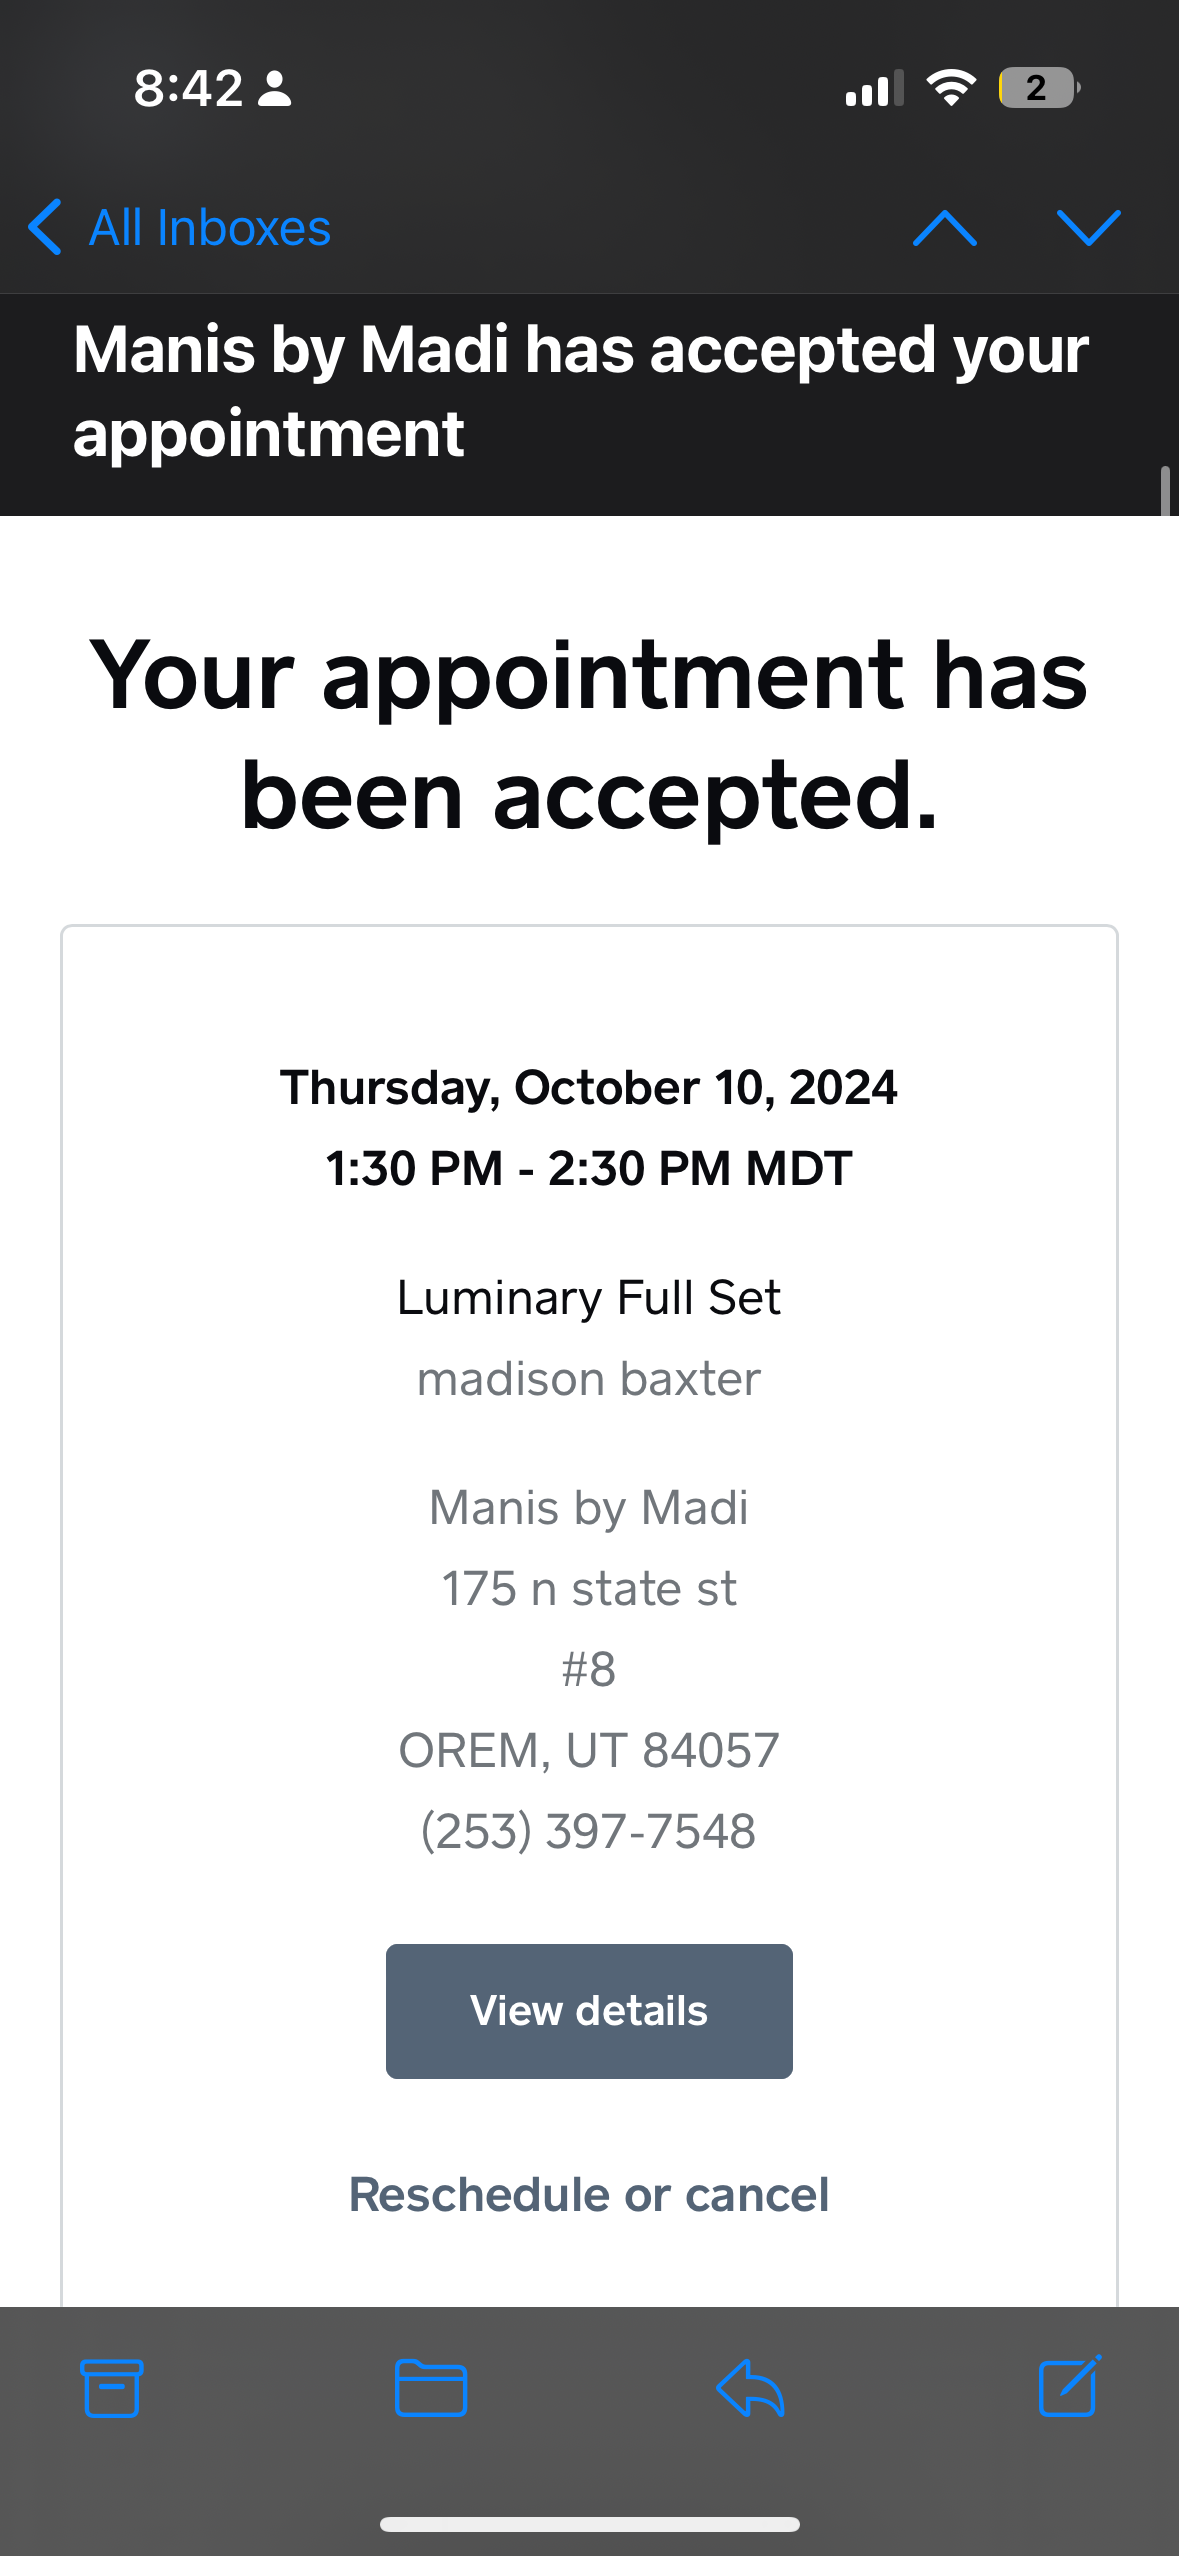Archive this email
1179x2556 pixels.
(111, 2388)
